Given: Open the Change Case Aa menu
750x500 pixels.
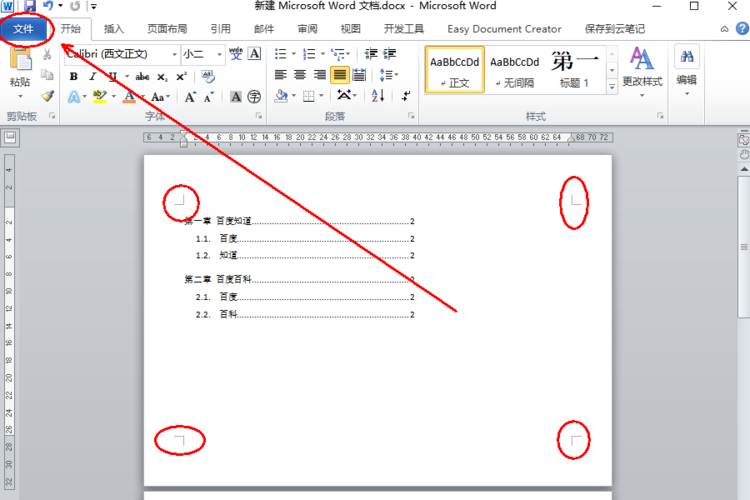Looking at the screenshot, I should click(160, 97).
